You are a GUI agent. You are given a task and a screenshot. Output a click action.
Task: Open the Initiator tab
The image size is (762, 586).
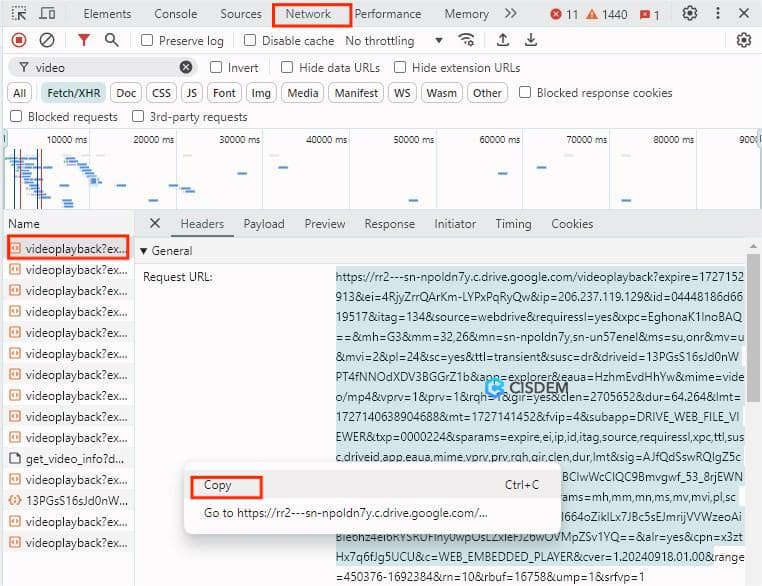pos(455,224)
